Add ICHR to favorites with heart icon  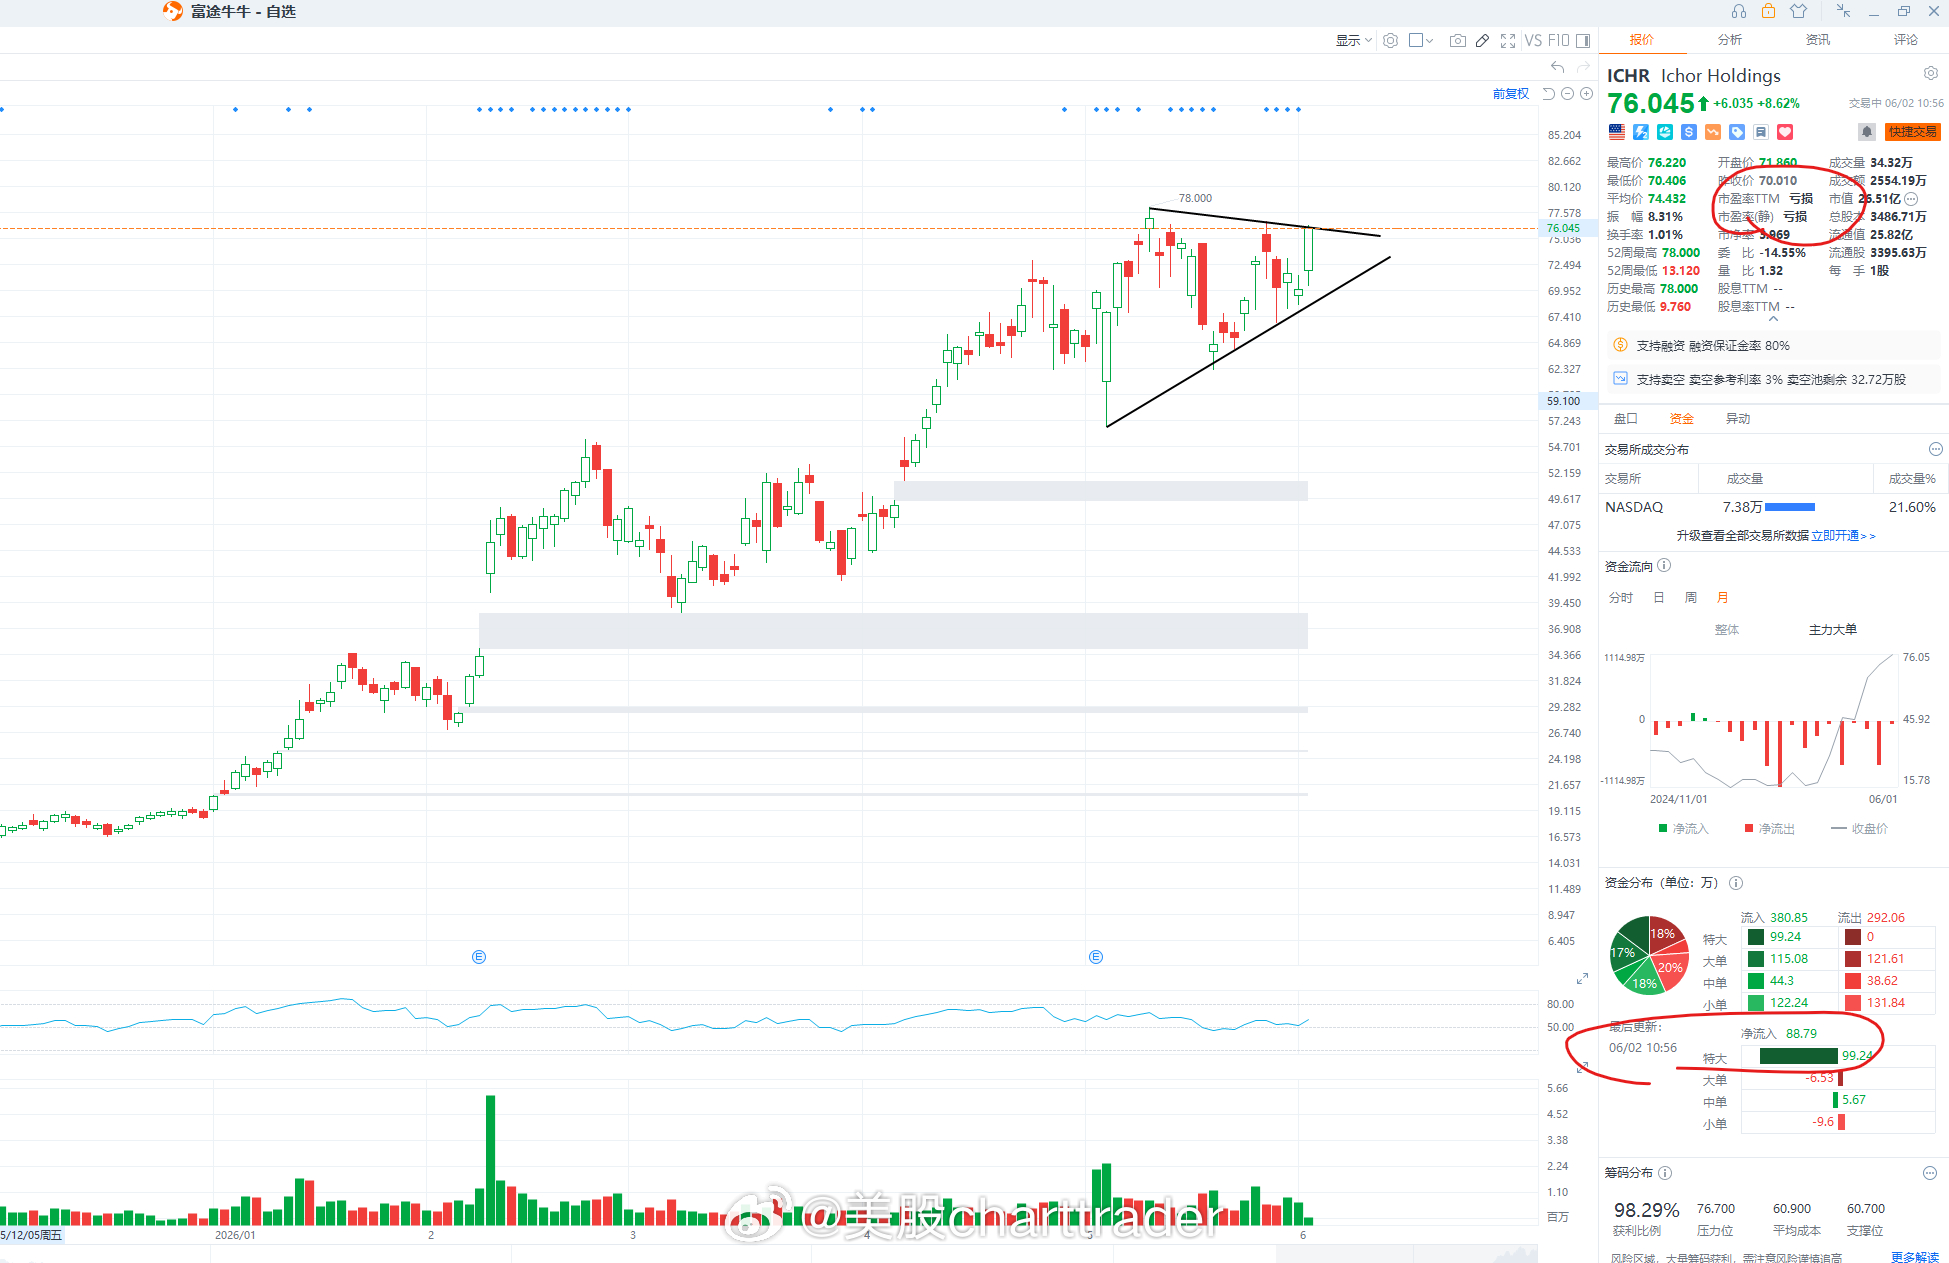pyautogui.click(x=1785, y=132)
